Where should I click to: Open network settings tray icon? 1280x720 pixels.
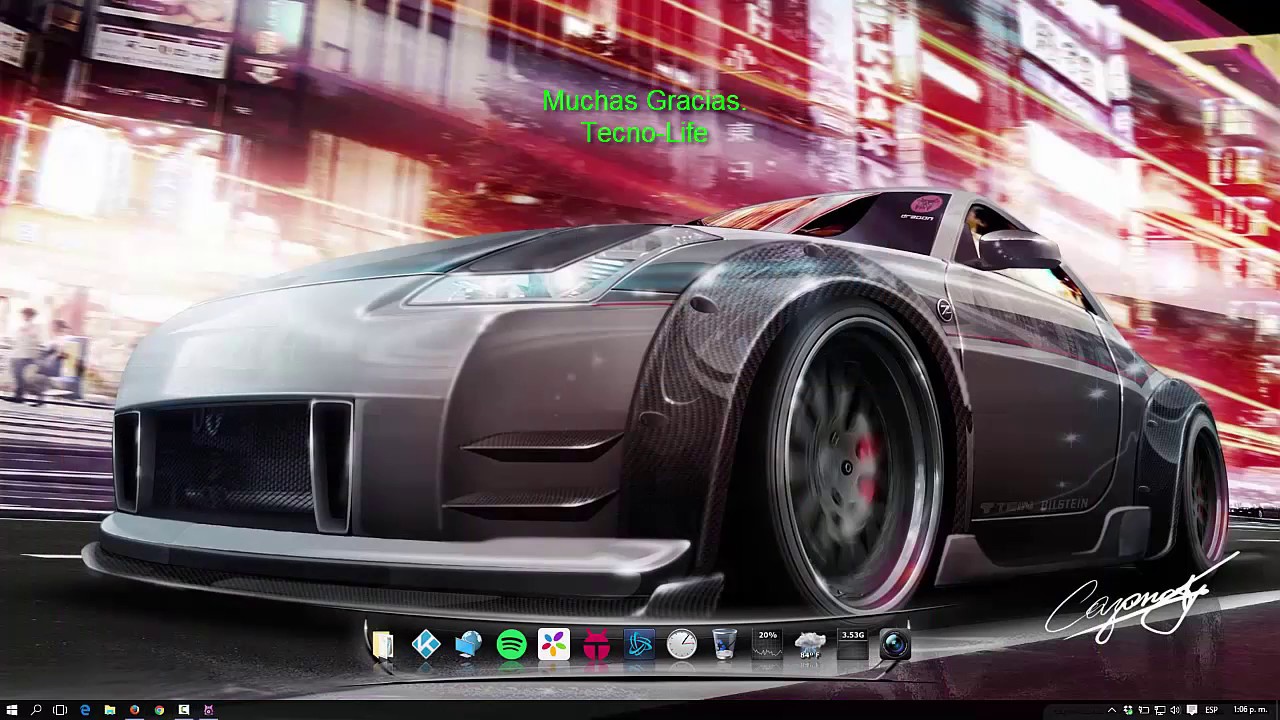tap(1160, 710)
